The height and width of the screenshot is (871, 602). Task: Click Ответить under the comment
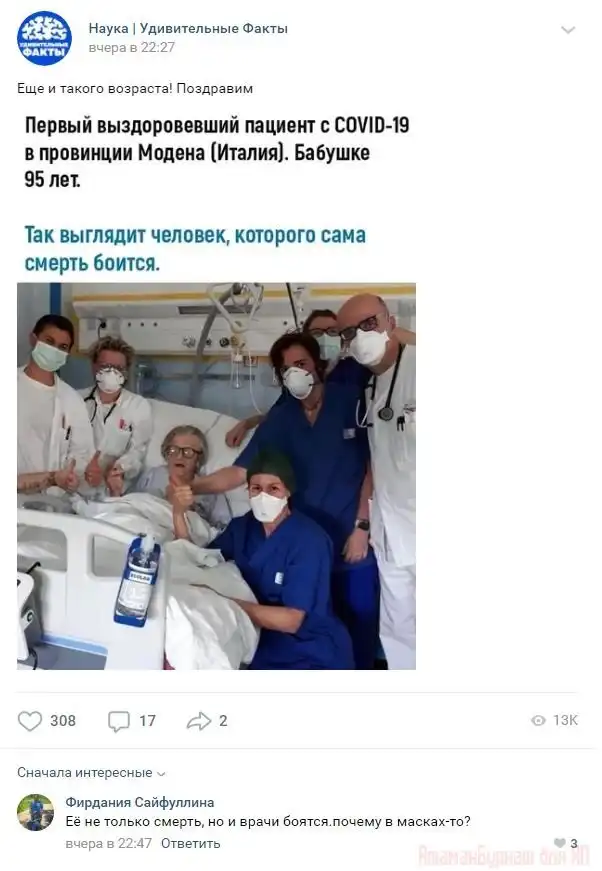pos(190,843)
